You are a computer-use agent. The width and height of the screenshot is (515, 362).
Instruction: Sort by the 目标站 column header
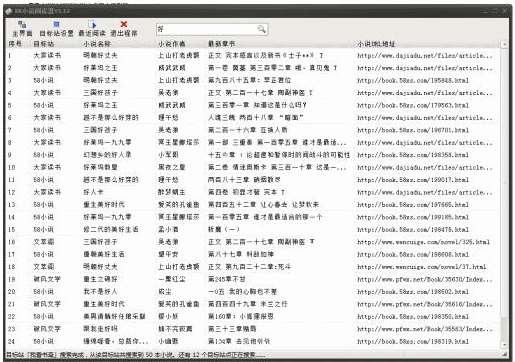coord(44,44)
